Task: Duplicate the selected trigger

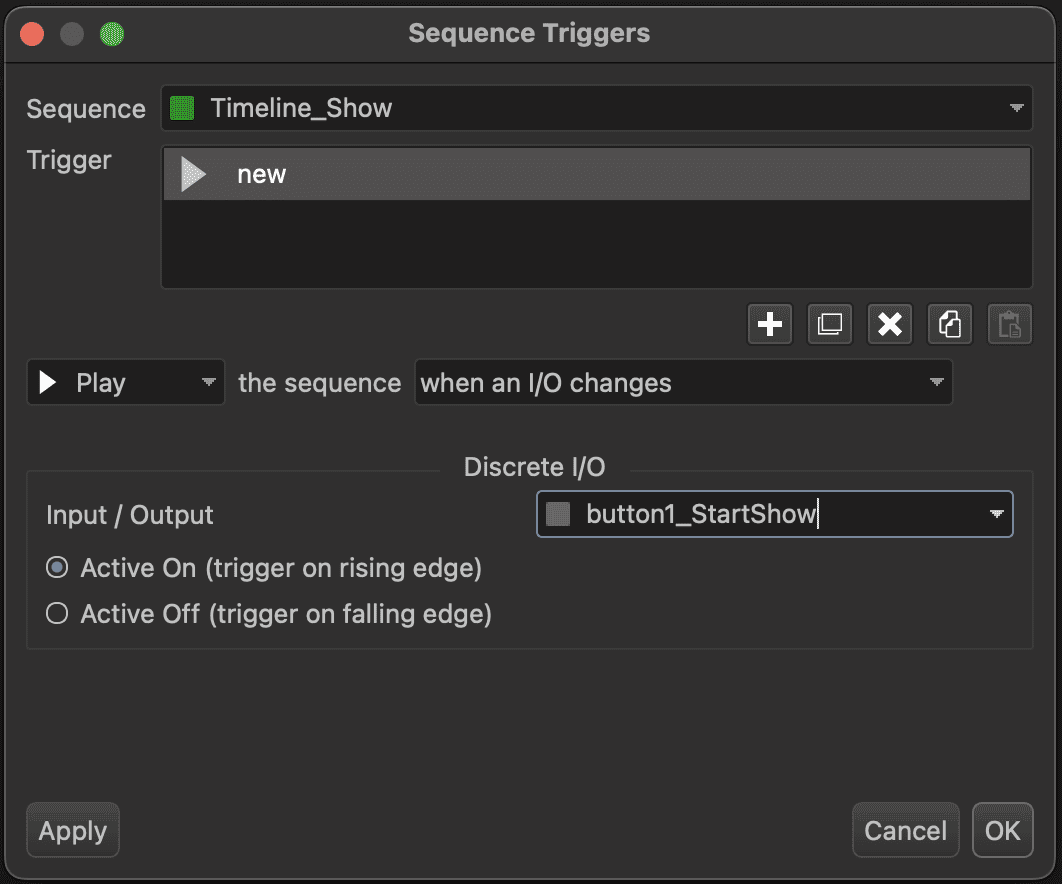Action: coord(830,325)
